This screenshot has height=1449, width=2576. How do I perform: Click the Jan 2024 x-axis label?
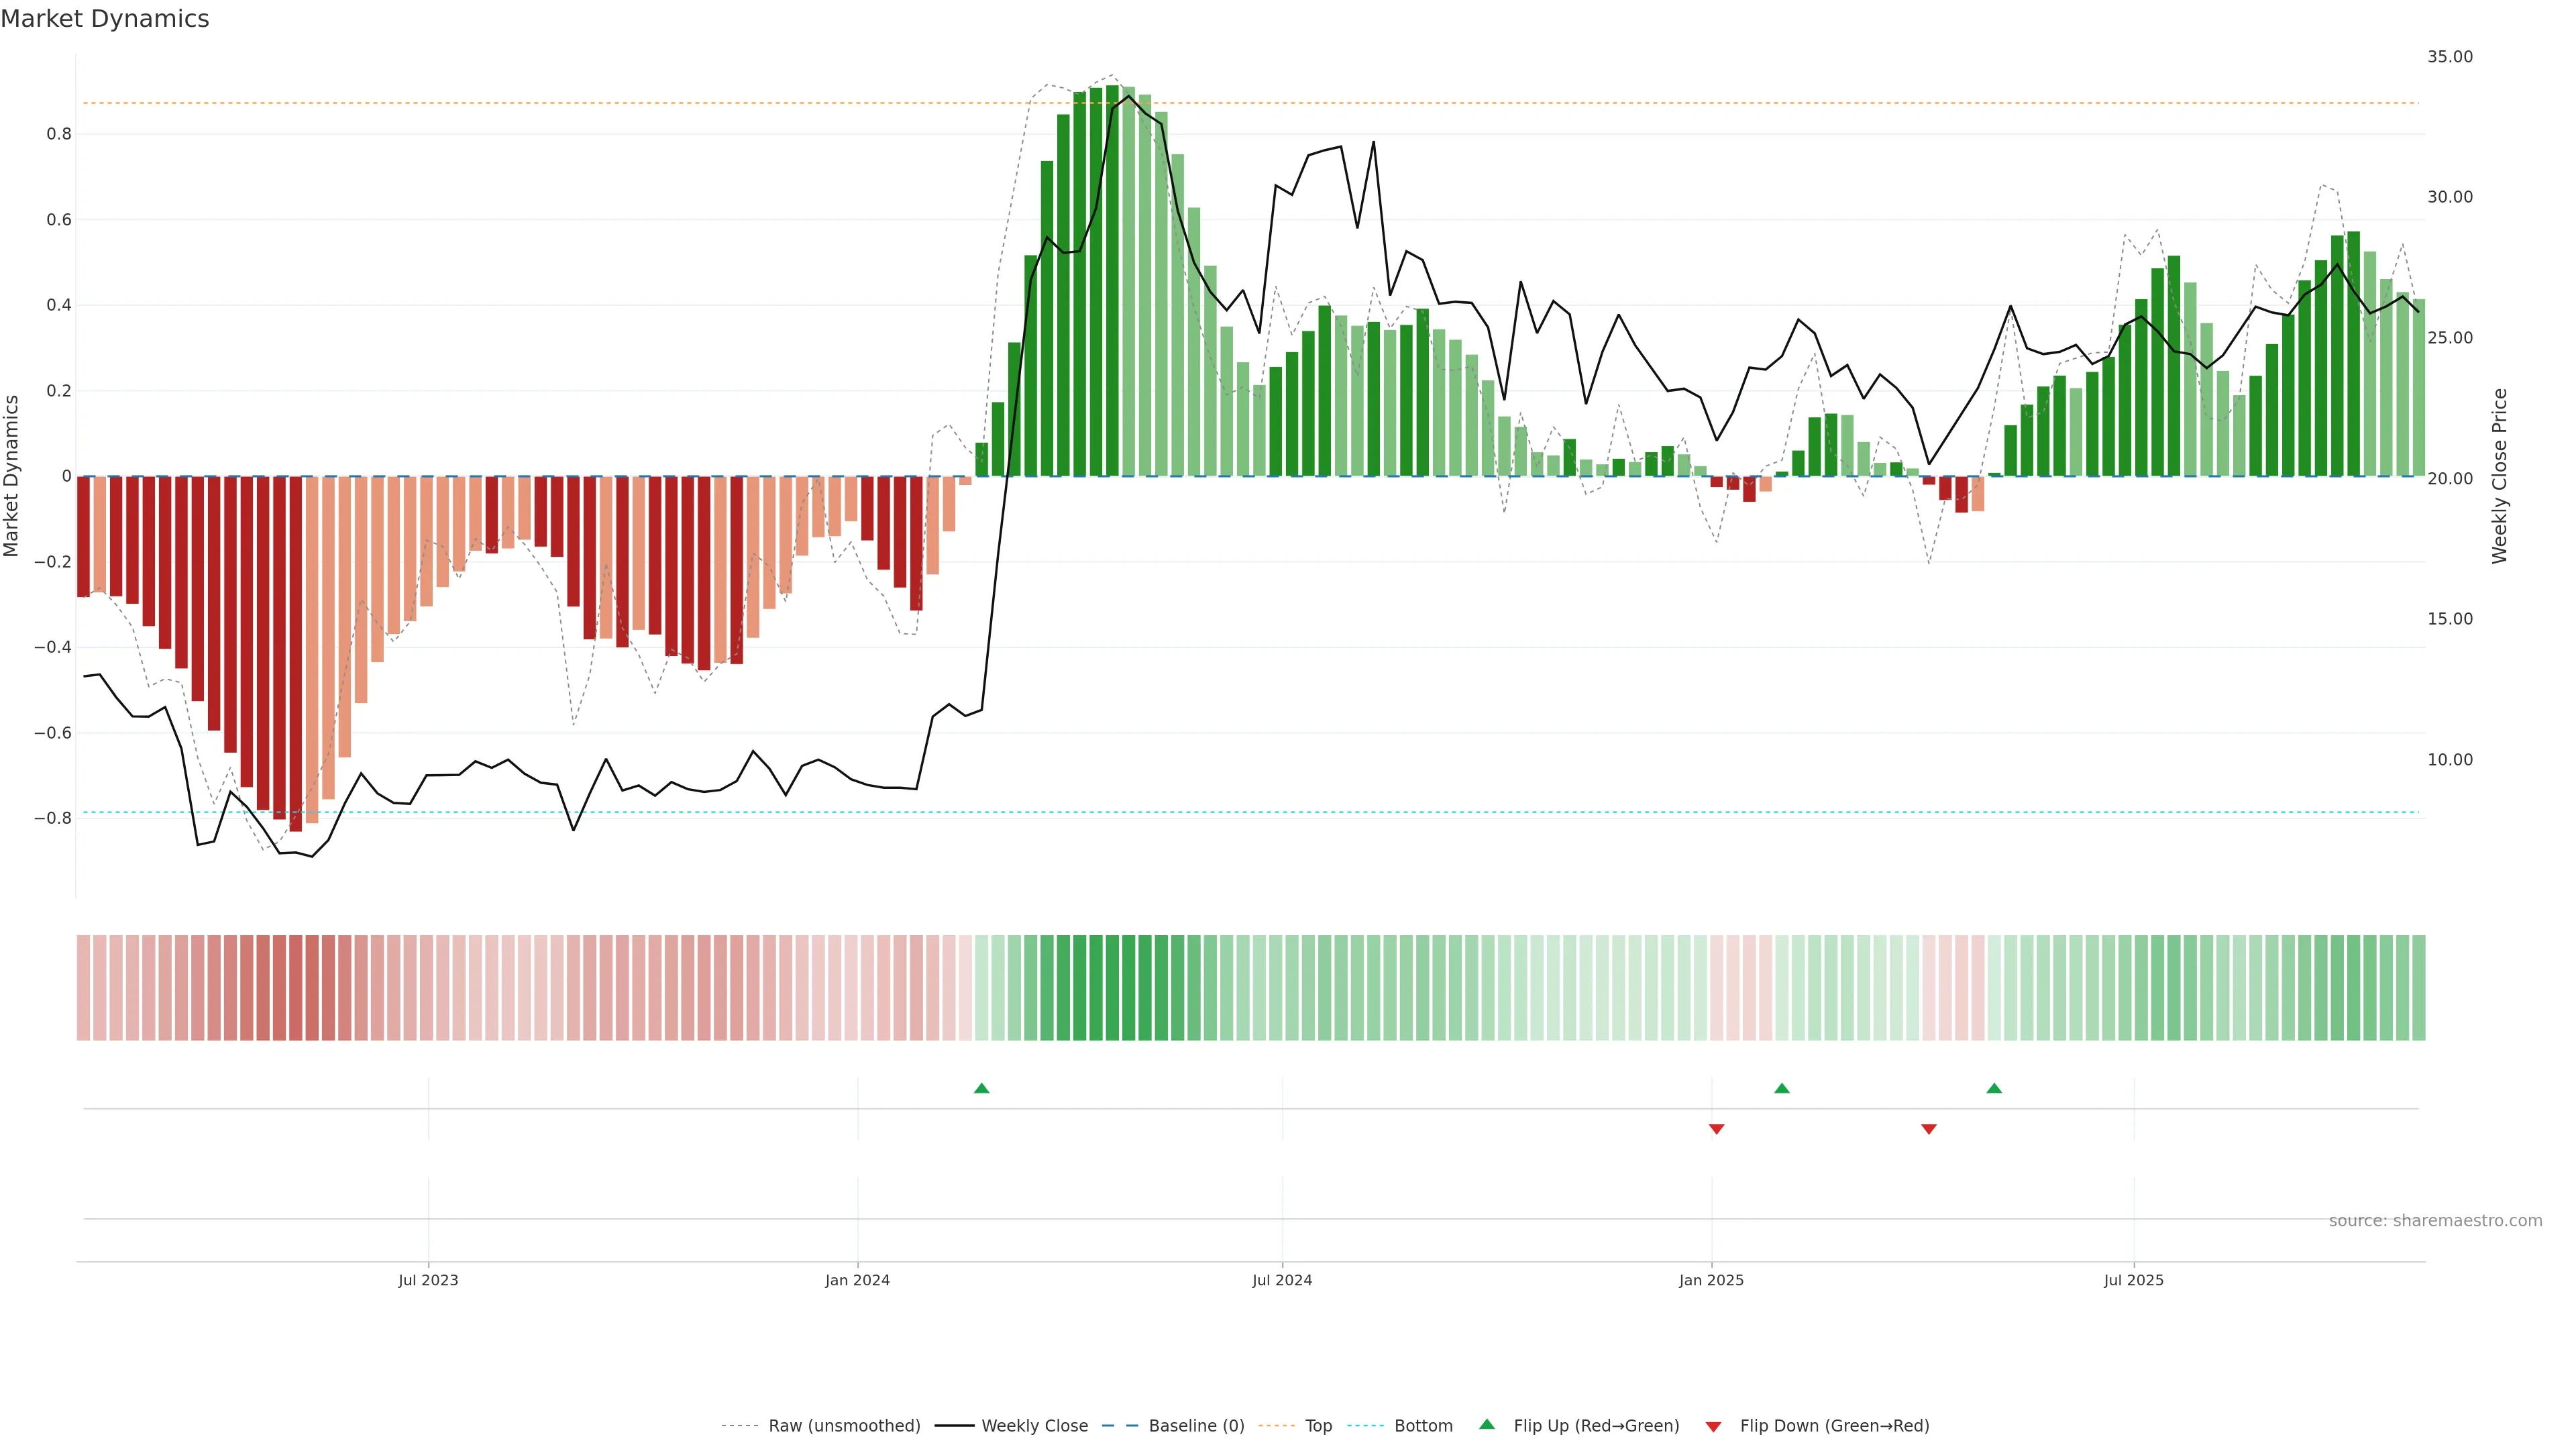(x=857, y=1280)
